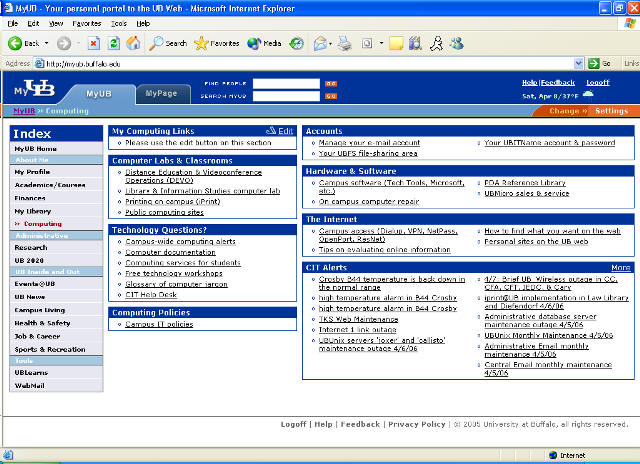Click the Search MyUB input field
Image resolution: width=640 pixels, height=464 pixels.
pos(286,96)
